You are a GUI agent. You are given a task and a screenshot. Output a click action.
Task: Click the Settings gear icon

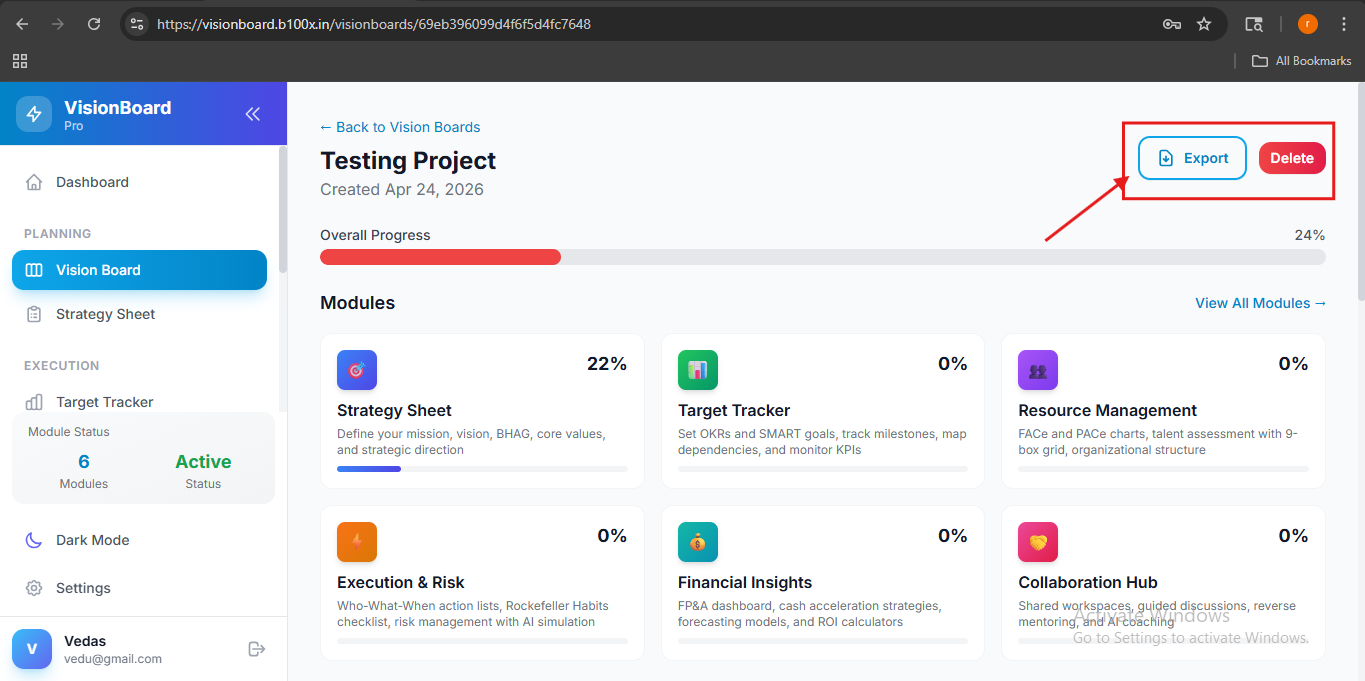pos(34,588)
